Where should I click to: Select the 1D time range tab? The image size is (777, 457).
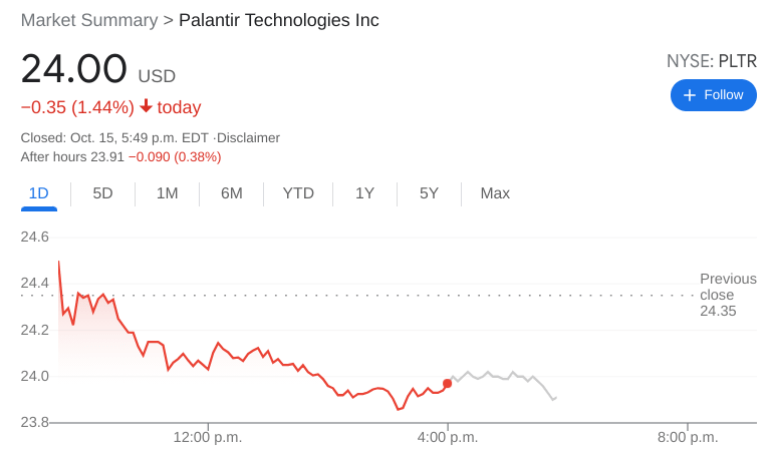39,193
